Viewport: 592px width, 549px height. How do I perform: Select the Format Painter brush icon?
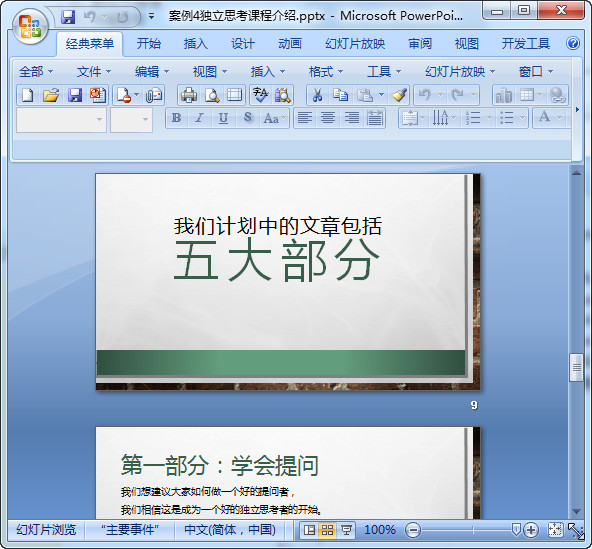[x=399, y=95]
